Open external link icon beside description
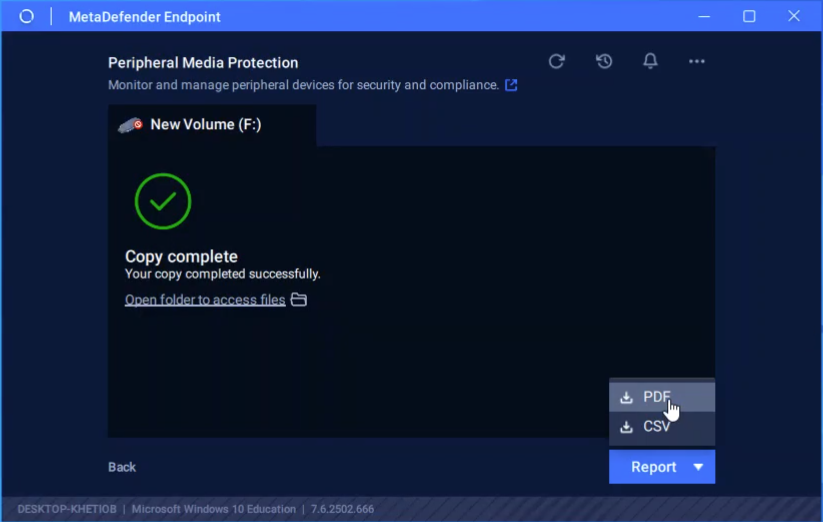This screenshot has height=522, width=823. point(511,85)
